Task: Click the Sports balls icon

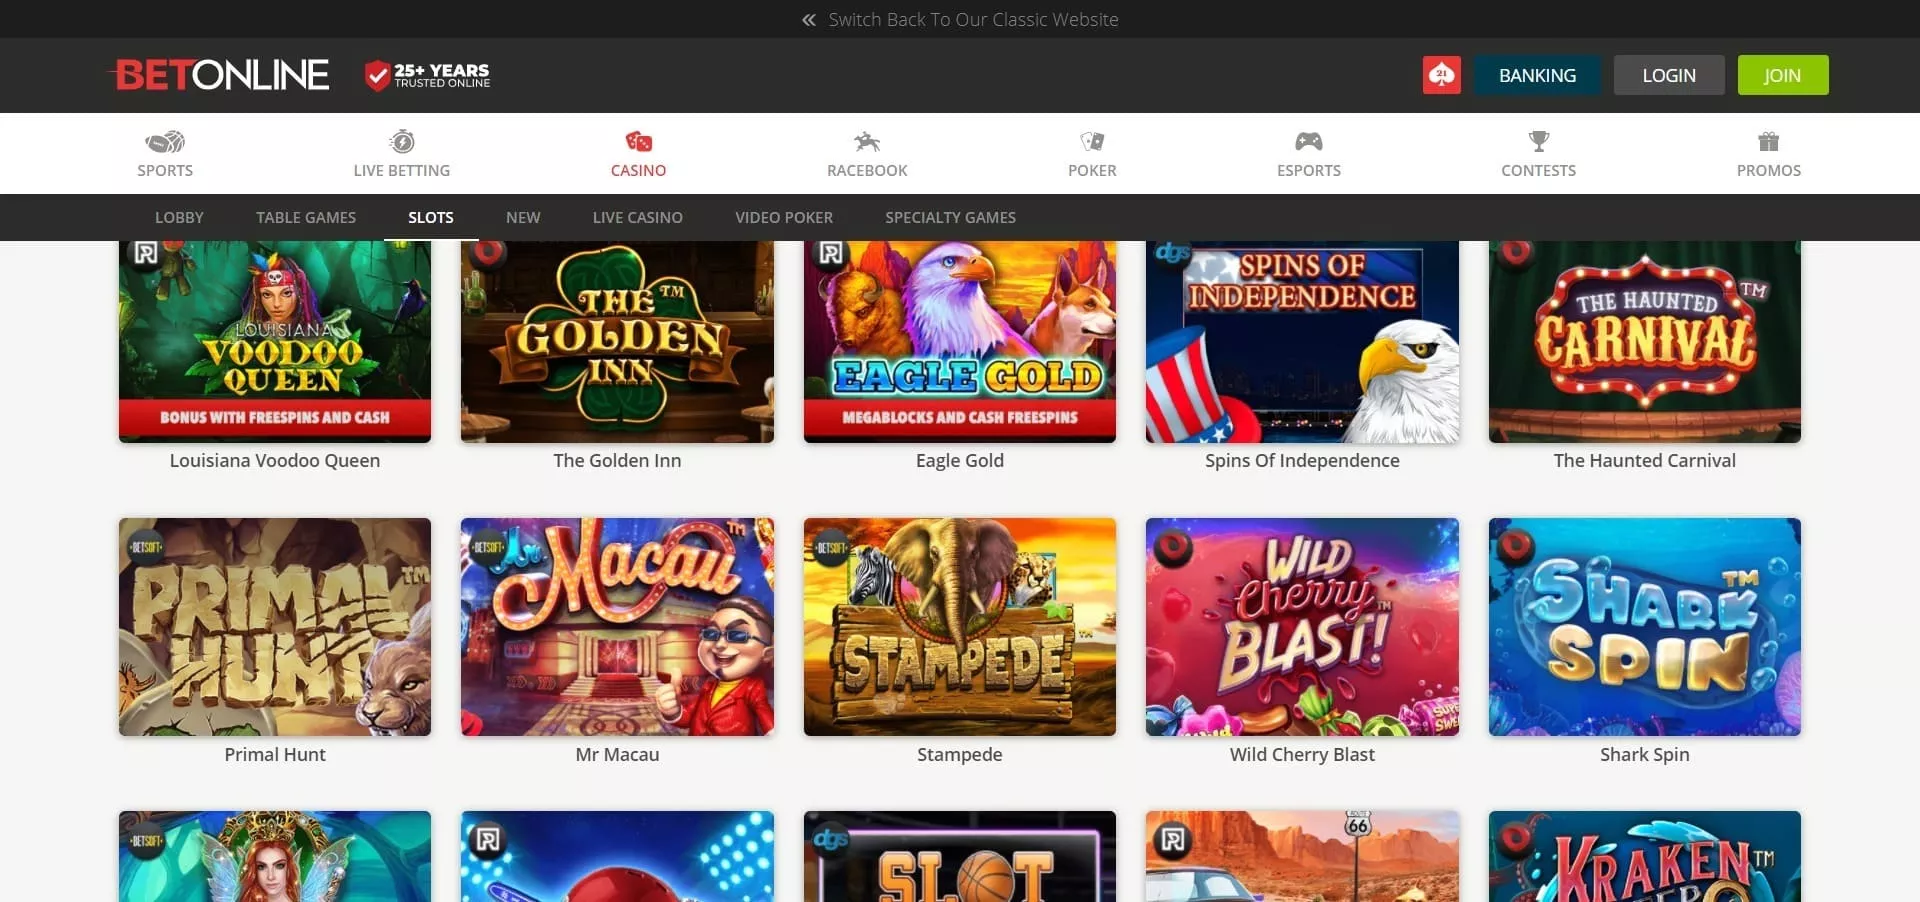Action: [165, 142]
